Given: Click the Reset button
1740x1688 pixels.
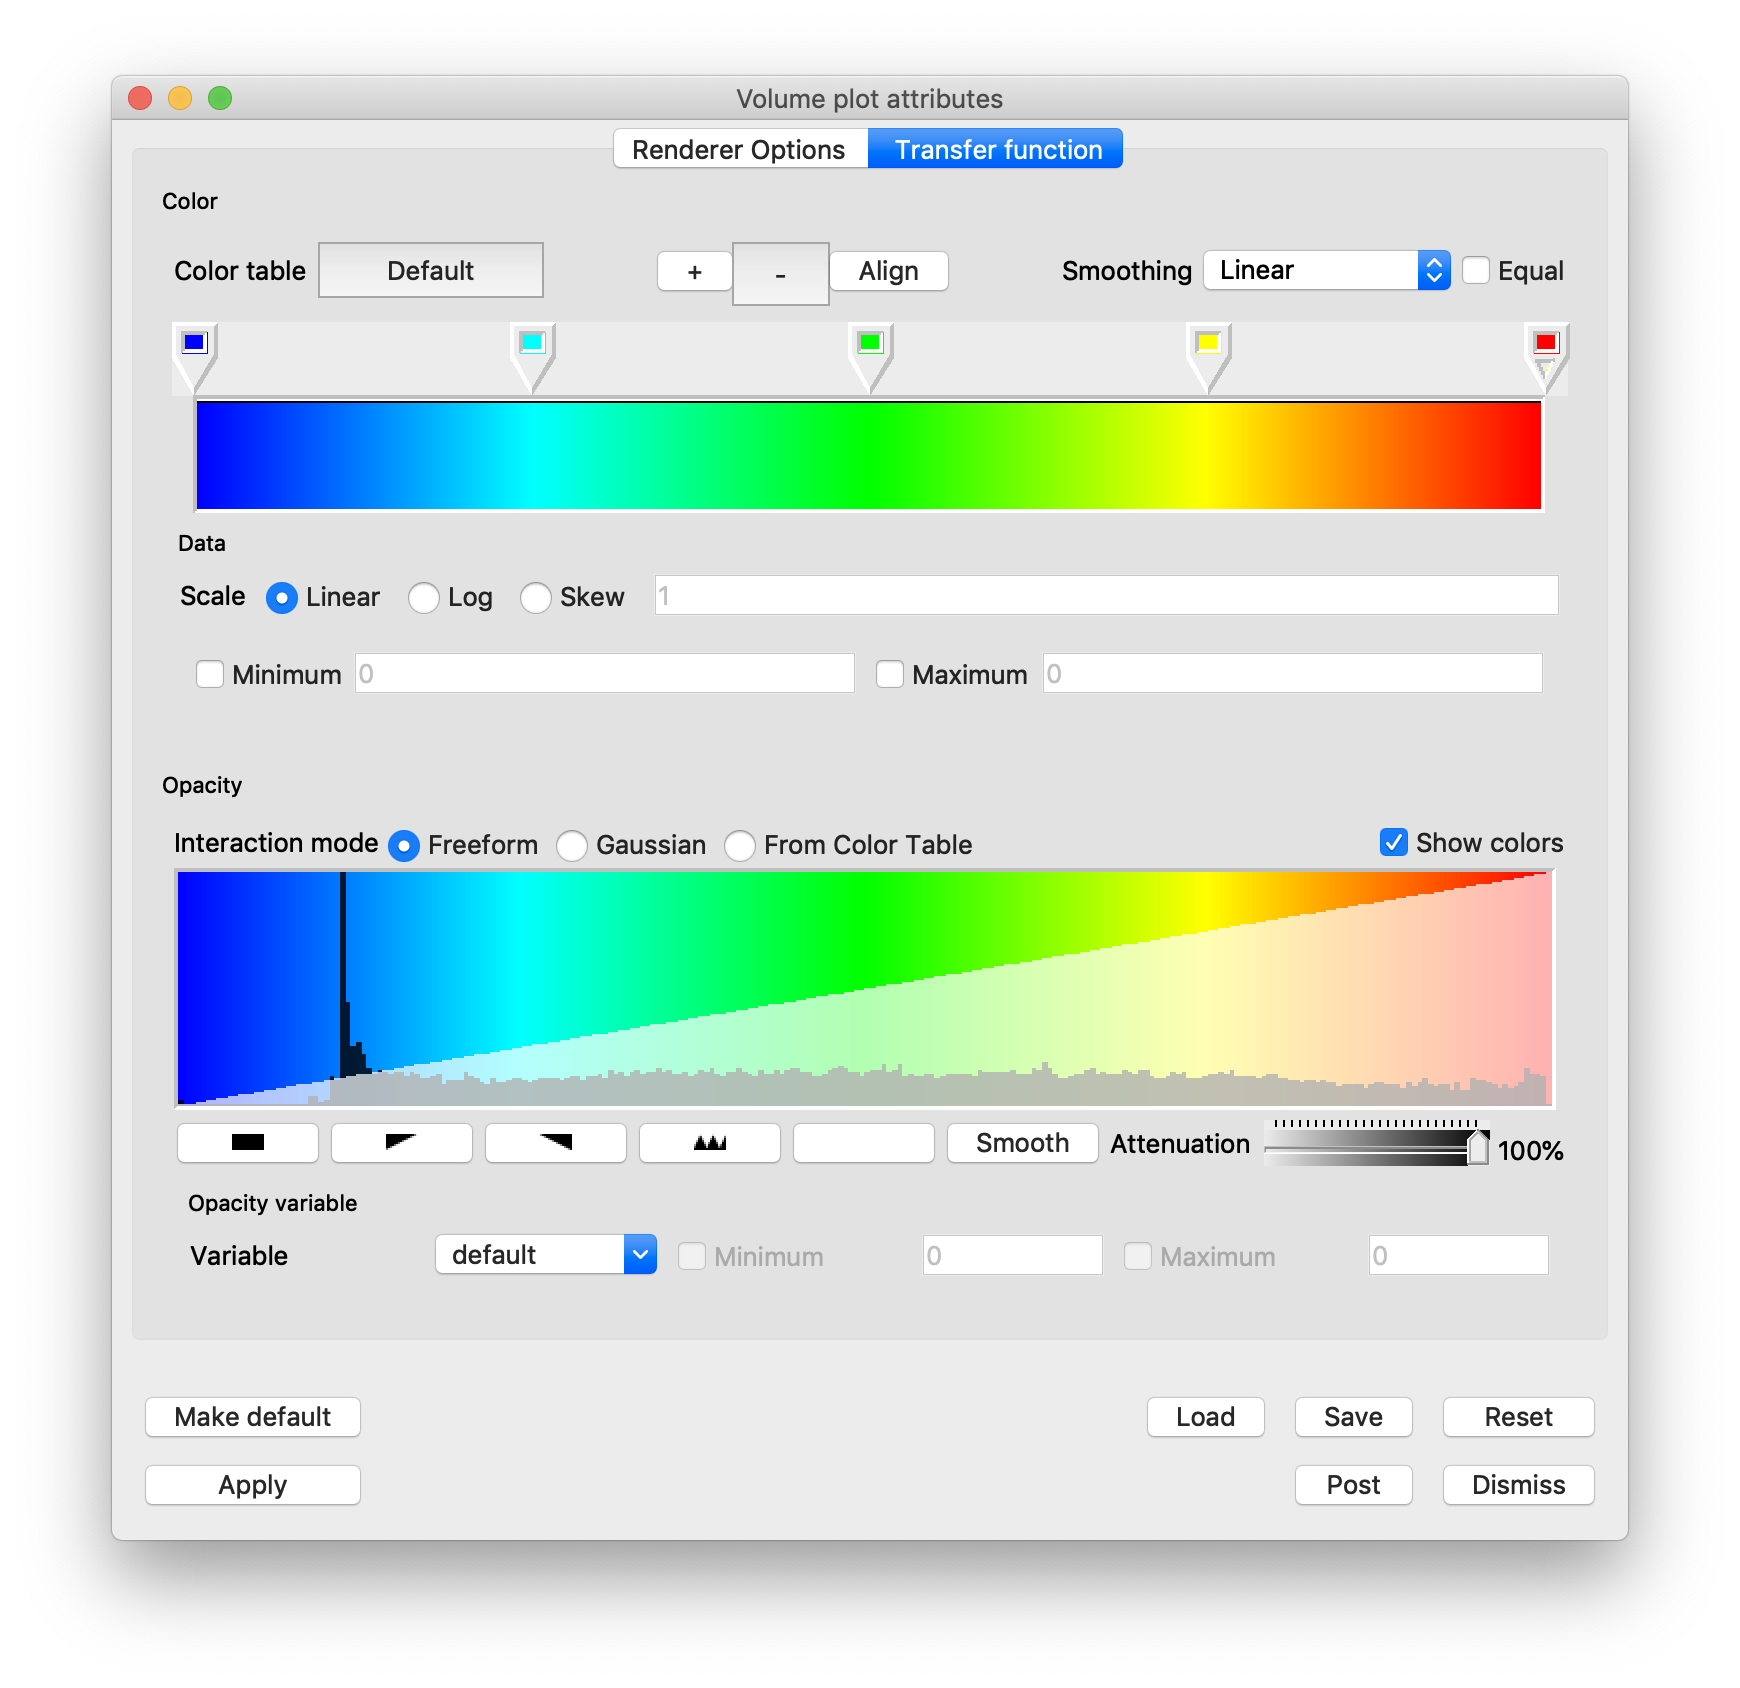Looking at the screenshot, I should [x=1519, y=1417].
